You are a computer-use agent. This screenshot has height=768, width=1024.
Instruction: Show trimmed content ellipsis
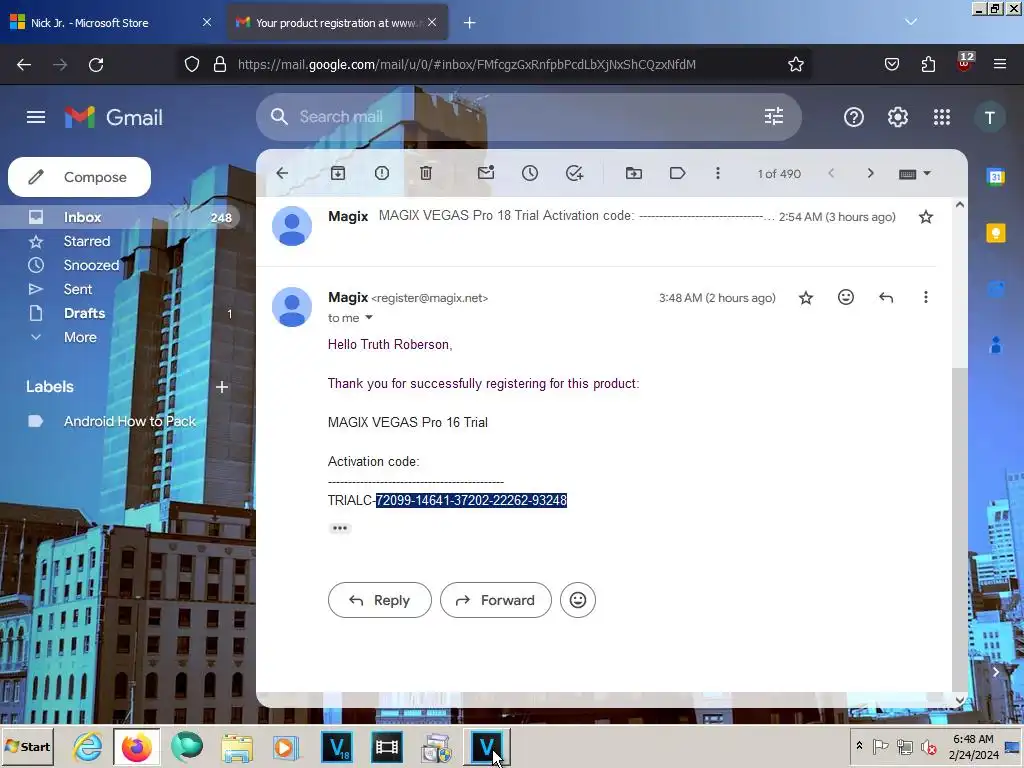point(340,528)
